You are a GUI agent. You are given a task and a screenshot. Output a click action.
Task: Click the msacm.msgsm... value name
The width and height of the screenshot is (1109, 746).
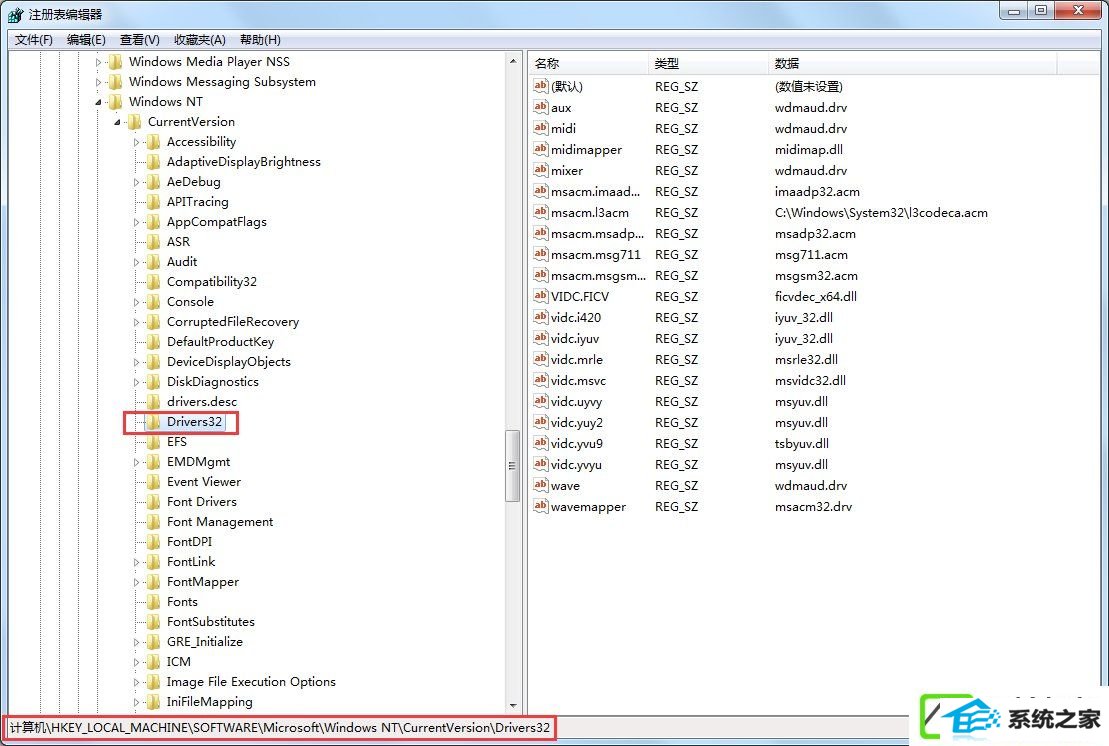coord(598,276)
